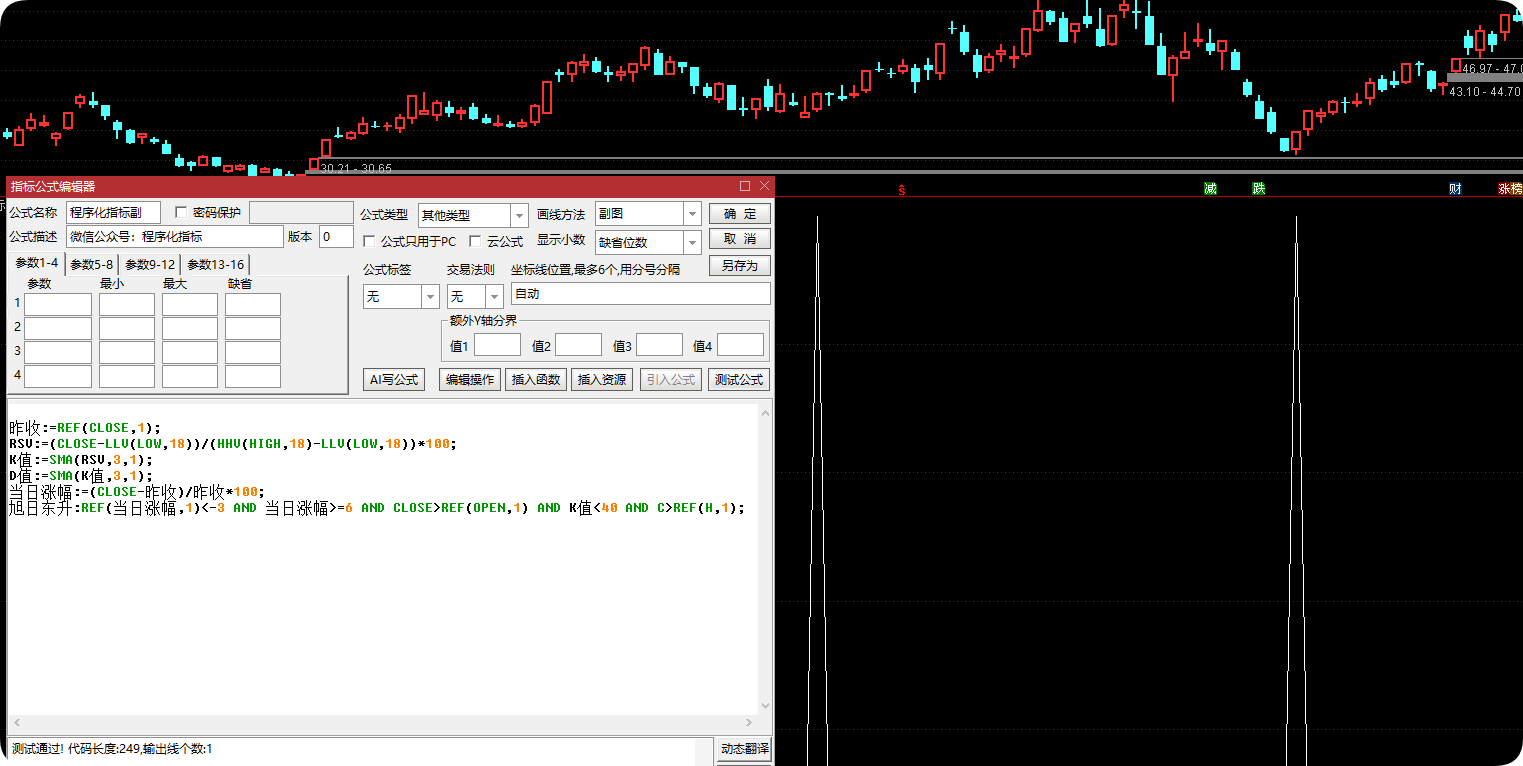Click the code editor's scroll-down arrow
The image size is (1523, 766).
point(766,706)
